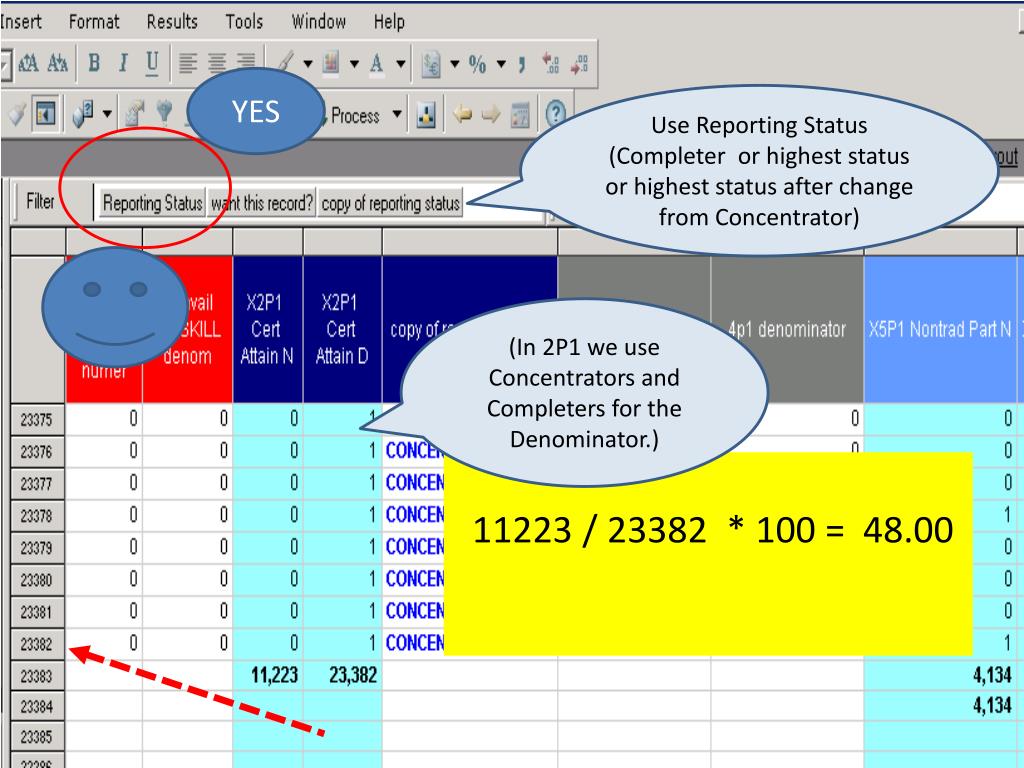This screenshot has width=1024, height=768.
Task: Expand the font color dropdown arrow
Action: click(x=400, y=64)
